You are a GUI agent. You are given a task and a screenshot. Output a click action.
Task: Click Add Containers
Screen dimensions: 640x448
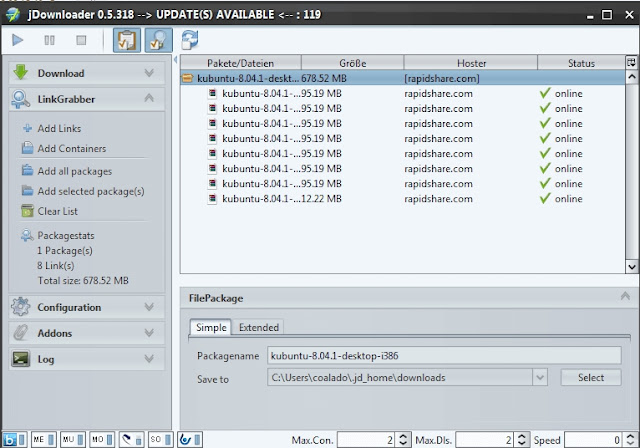[x=72, y=149]
